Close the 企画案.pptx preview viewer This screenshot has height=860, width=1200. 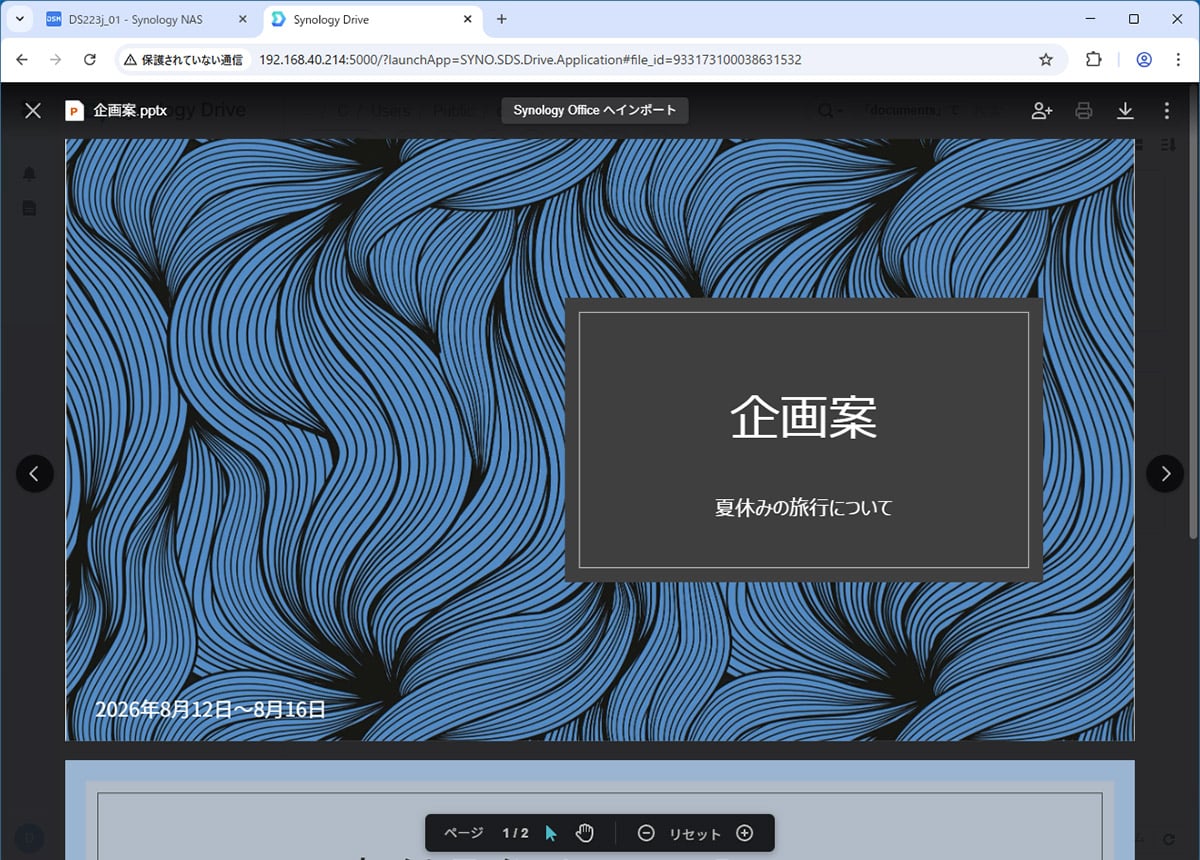(x=33, y=110)
